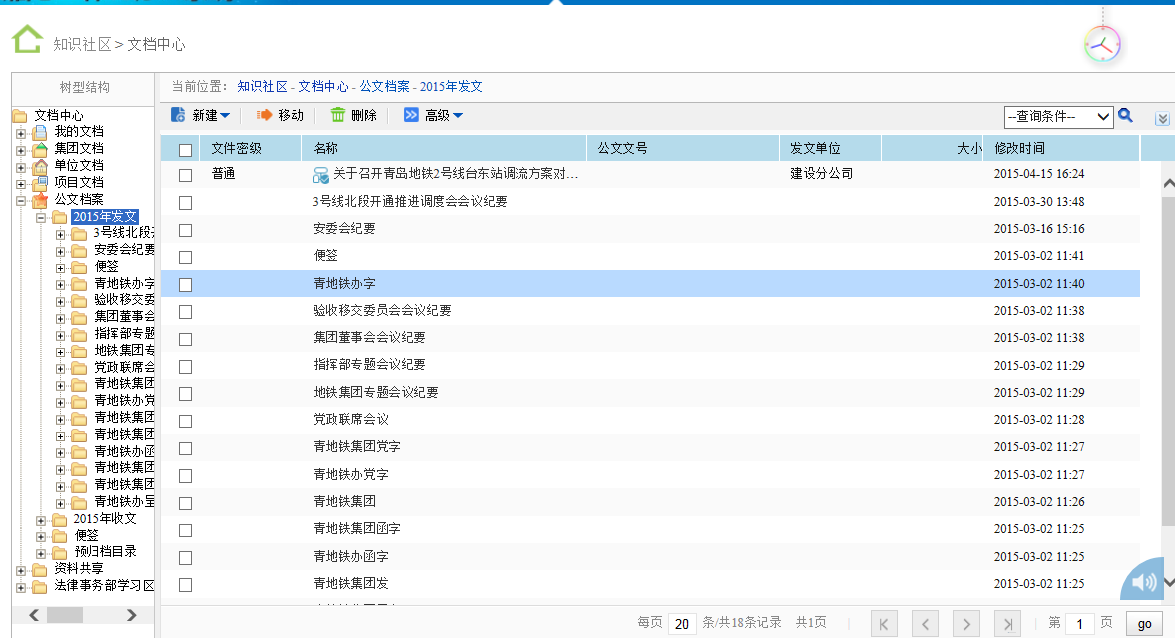Viewport: 1175px width, 638px height.
Task: Click the magnifier search icon
Action: tap(1125, 116)
